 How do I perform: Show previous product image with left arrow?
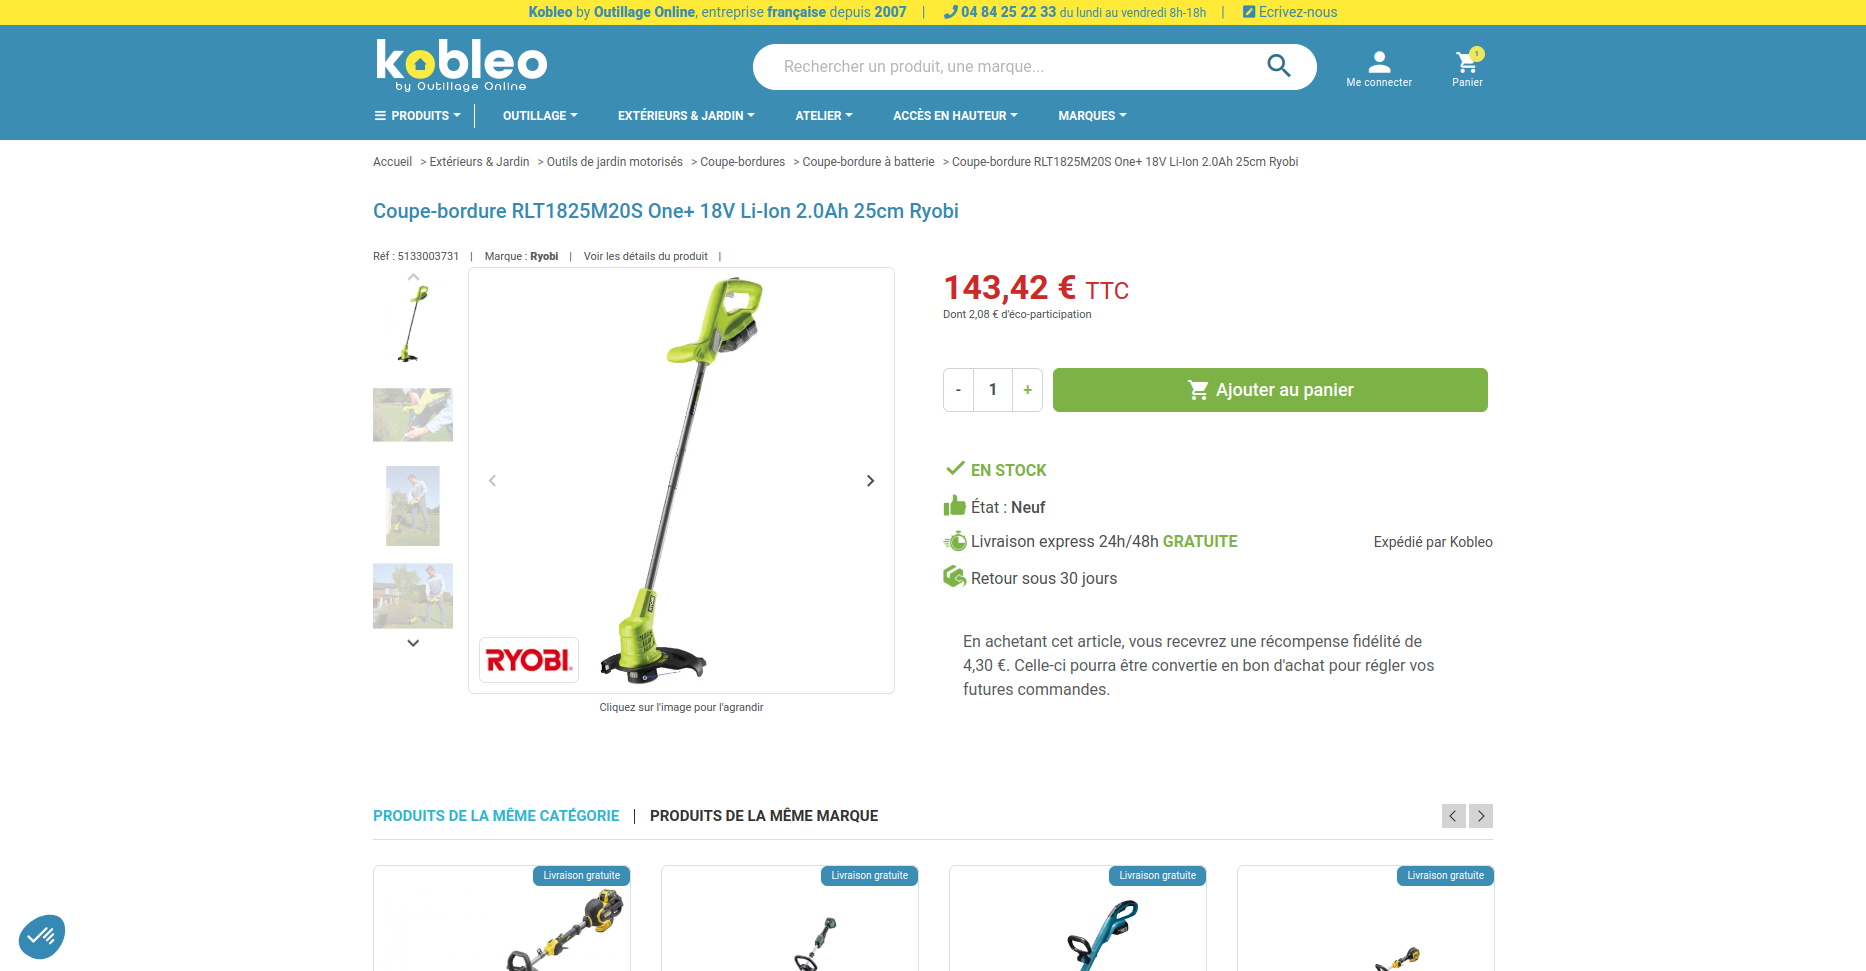tap(492, 481)
